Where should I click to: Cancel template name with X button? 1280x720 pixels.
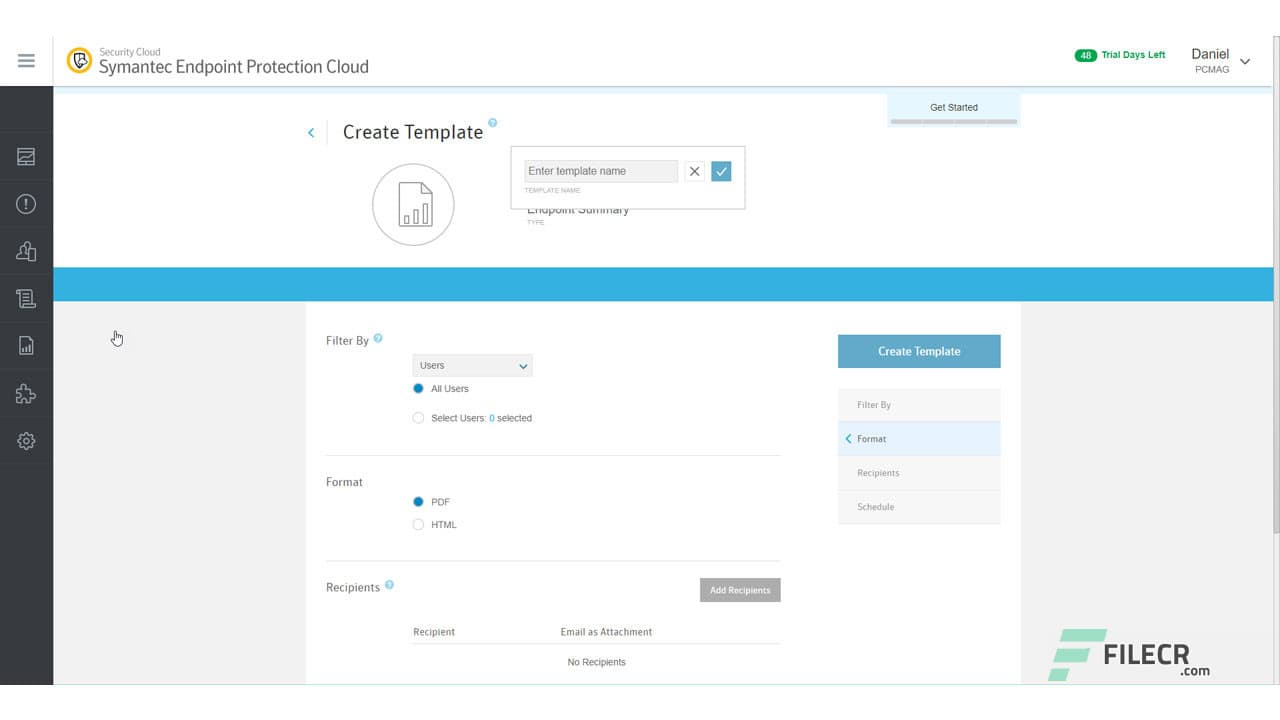pyautogui.click(x=694, y=171)
